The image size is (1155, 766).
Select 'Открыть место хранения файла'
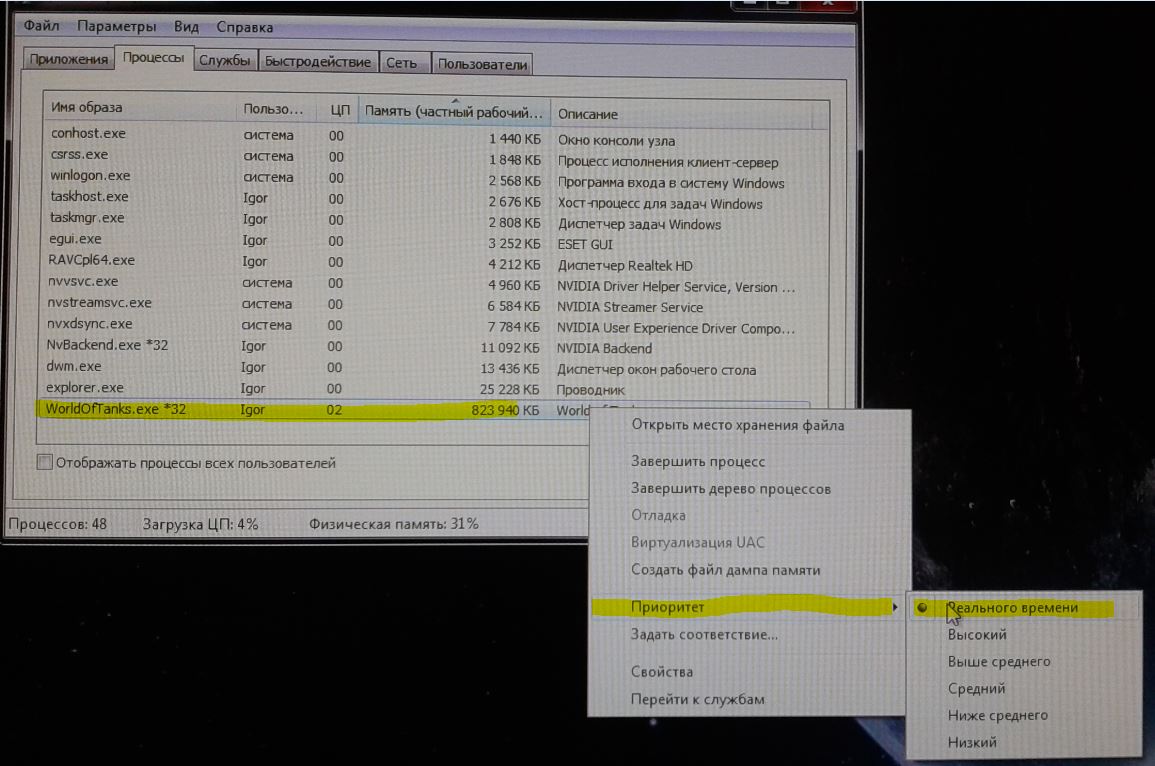[x=737, y=425]
